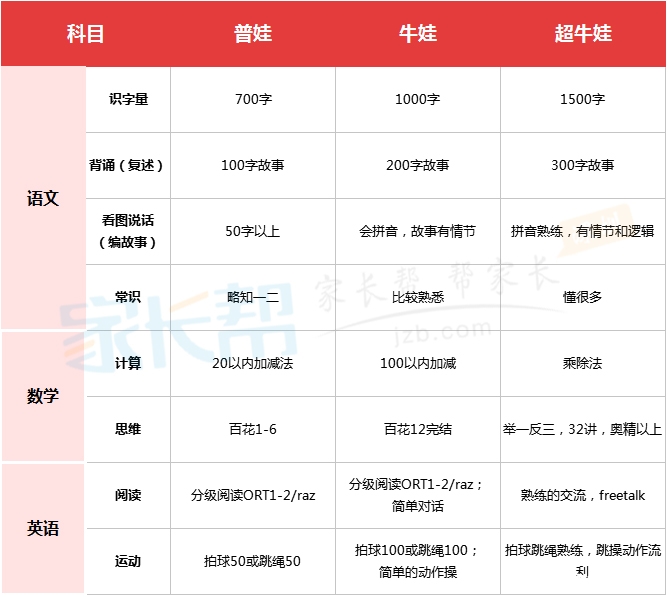Select the 100字故事 cell
The width and height of the screenshot is (668, 597).
[253, 165]
